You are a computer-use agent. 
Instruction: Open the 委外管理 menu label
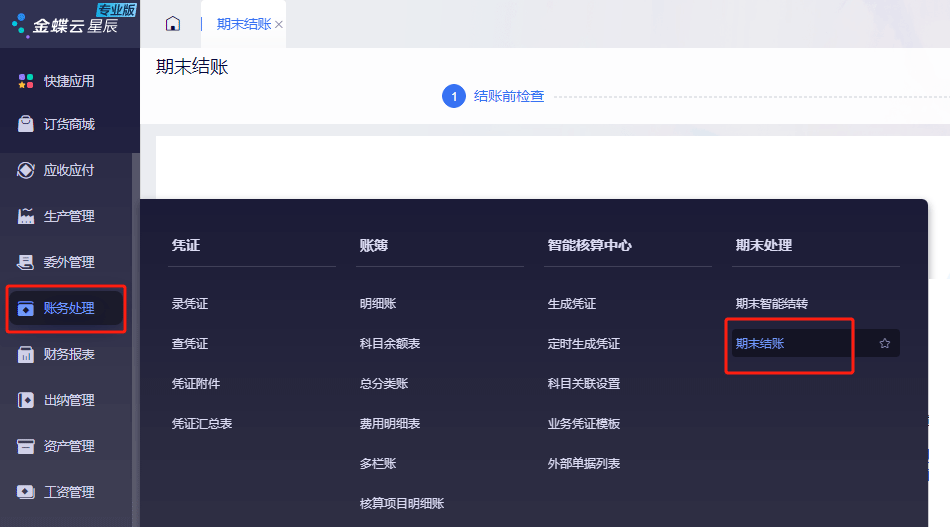pyautogui.click(x=69, y=262)
